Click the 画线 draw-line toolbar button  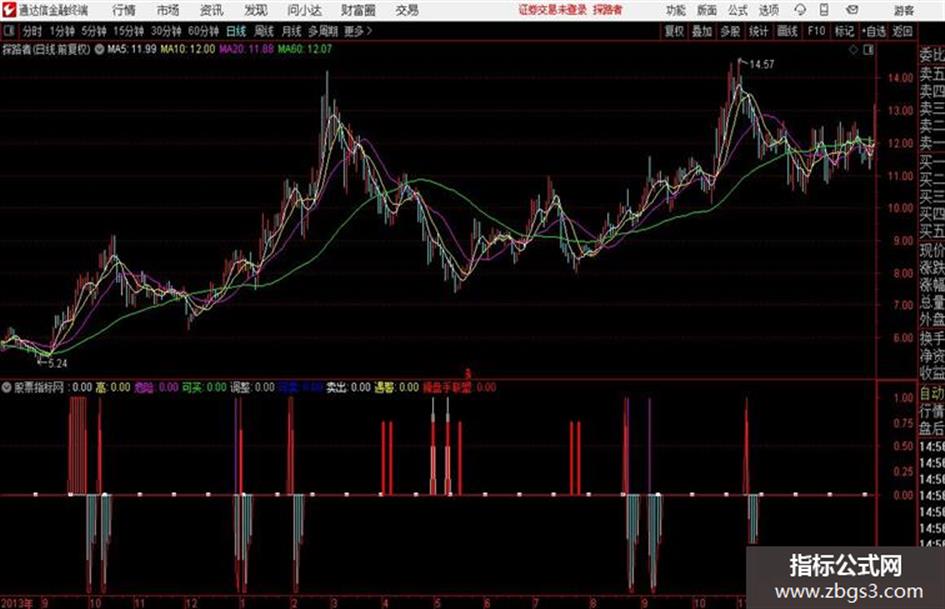point(787,31)
